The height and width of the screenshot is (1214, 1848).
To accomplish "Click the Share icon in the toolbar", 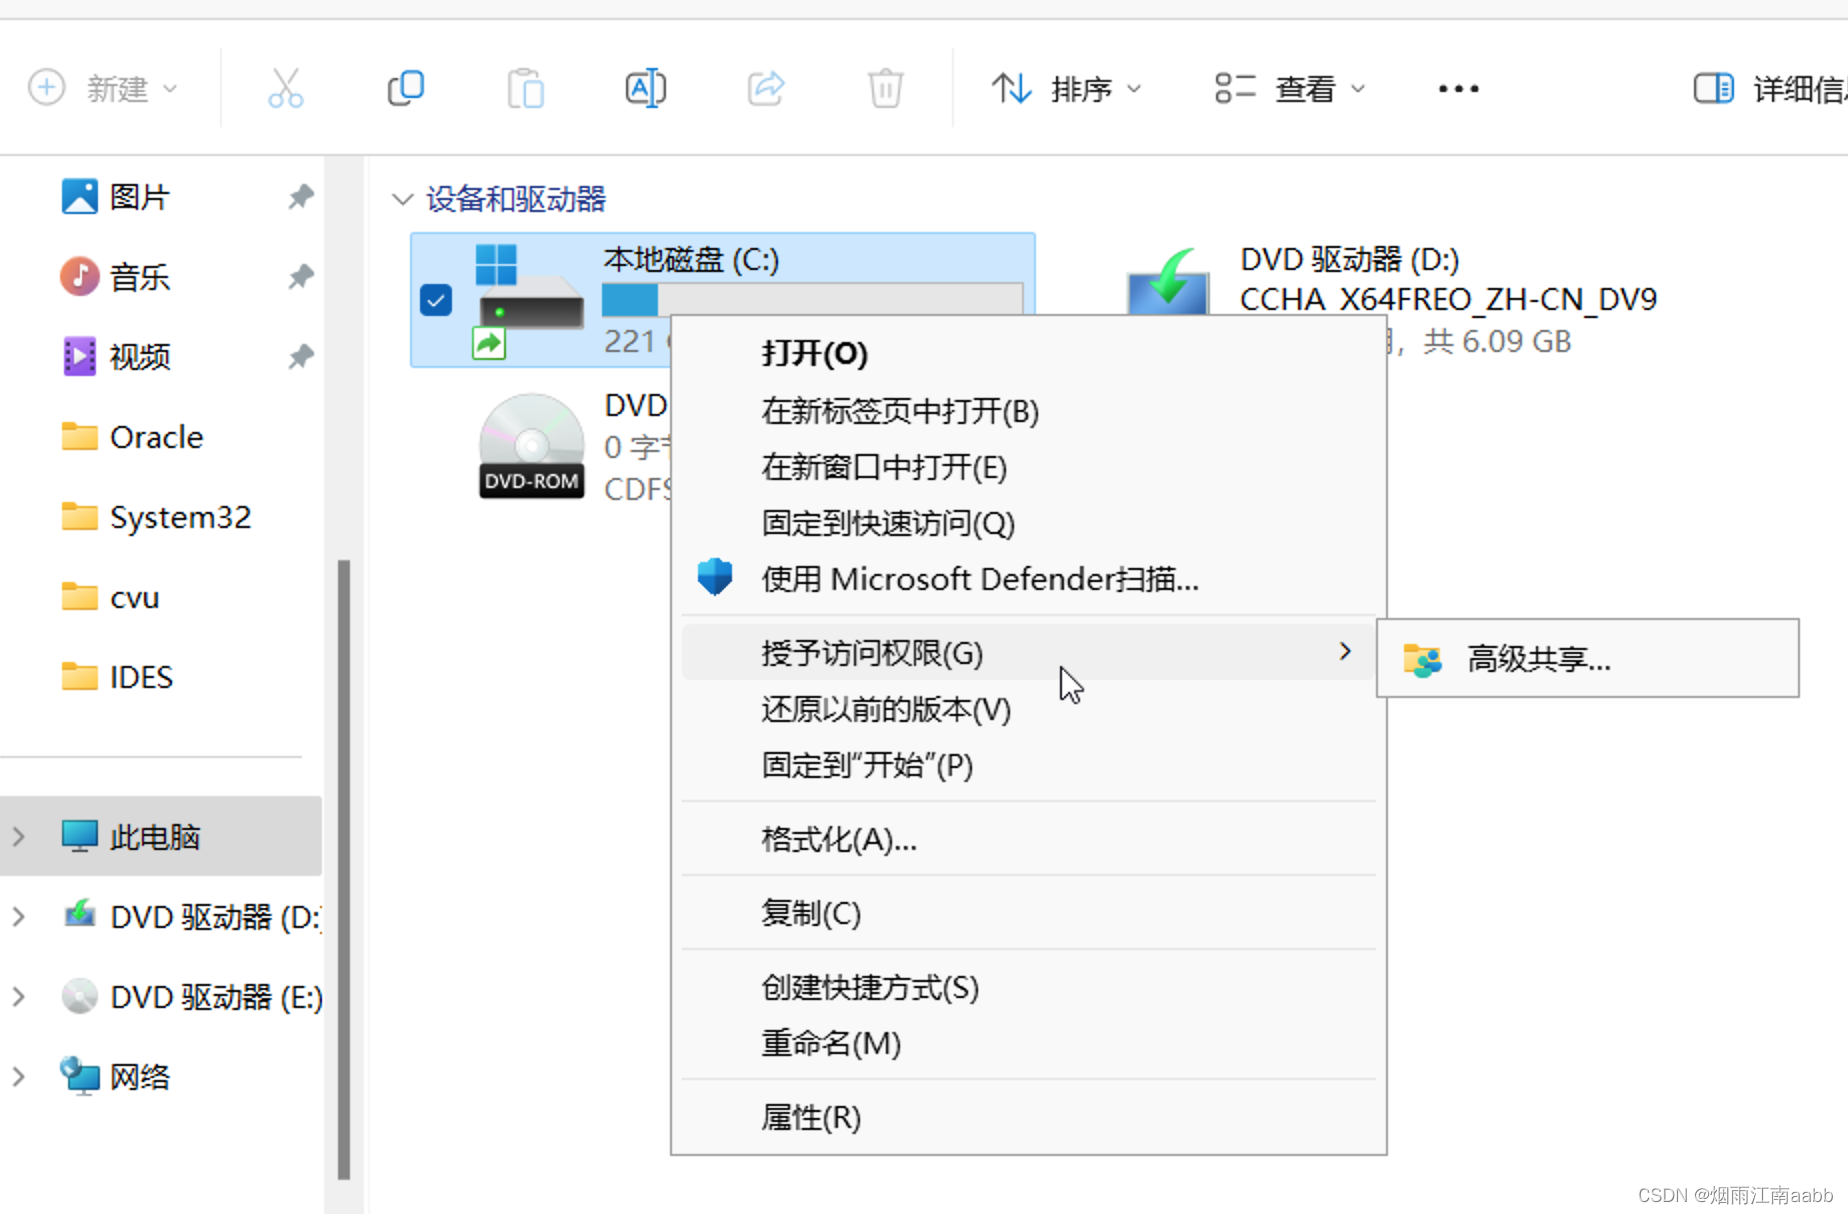I will point(765,88).
